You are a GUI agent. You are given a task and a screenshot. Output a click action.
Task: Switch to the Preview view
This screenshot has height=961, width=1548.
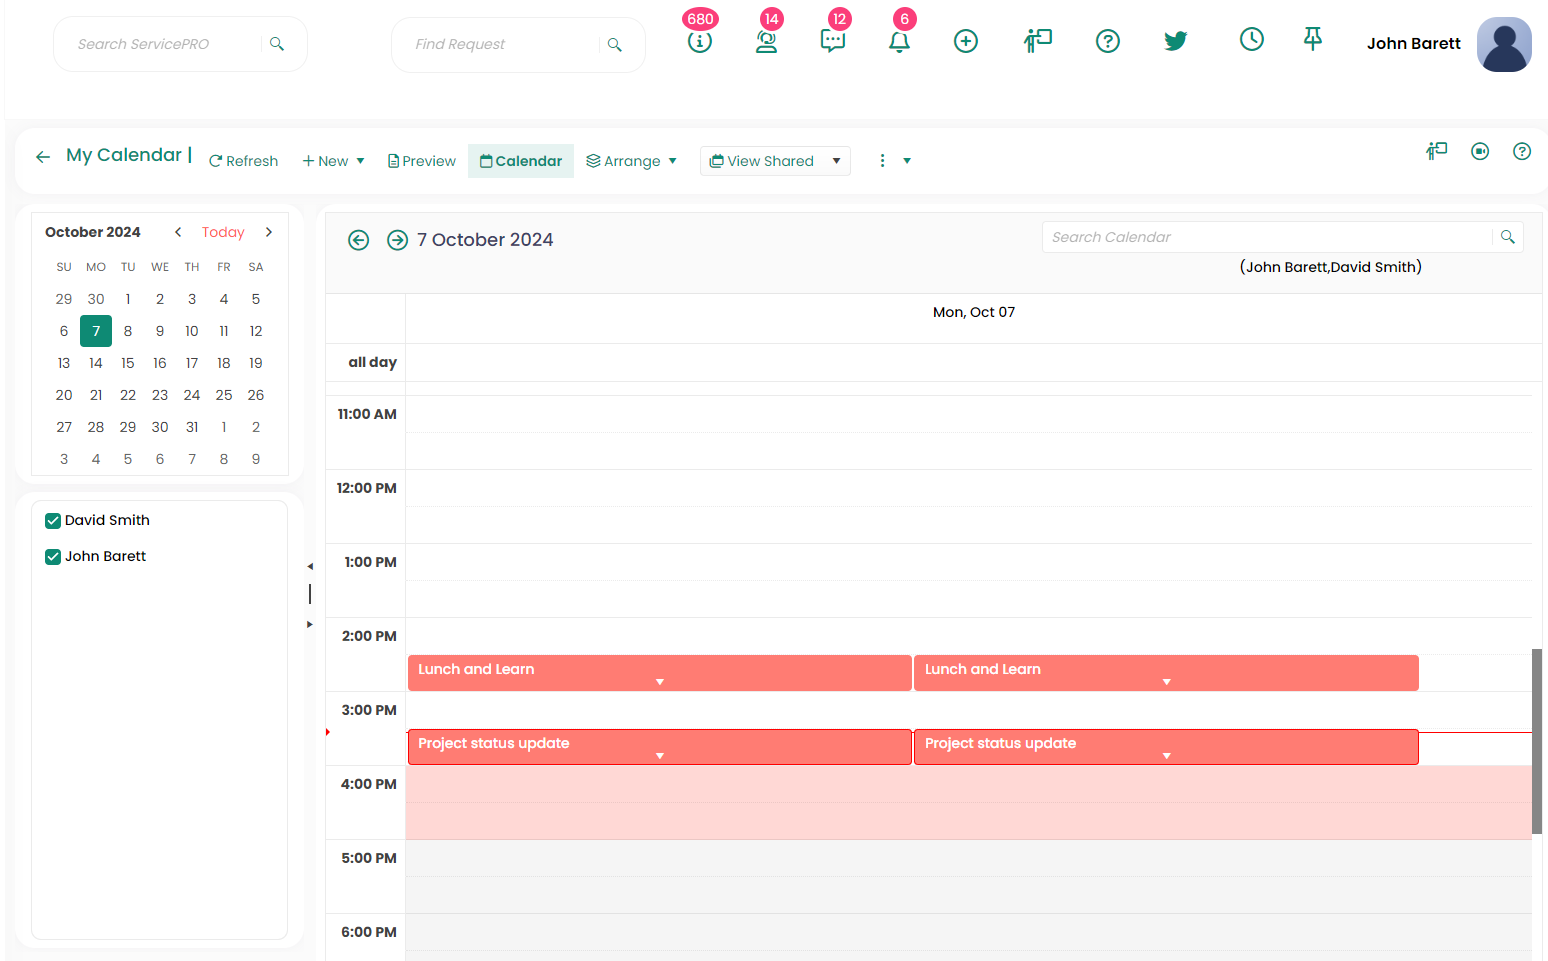[421, 161]
